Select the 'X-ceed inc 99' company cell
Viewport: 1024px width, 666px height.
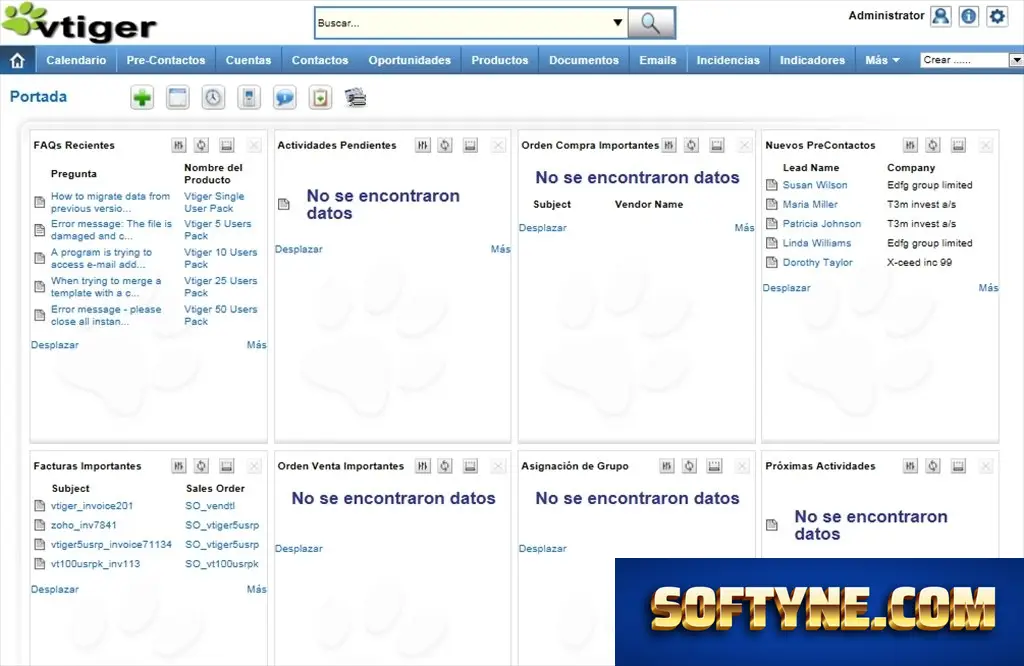coord(920,262)
